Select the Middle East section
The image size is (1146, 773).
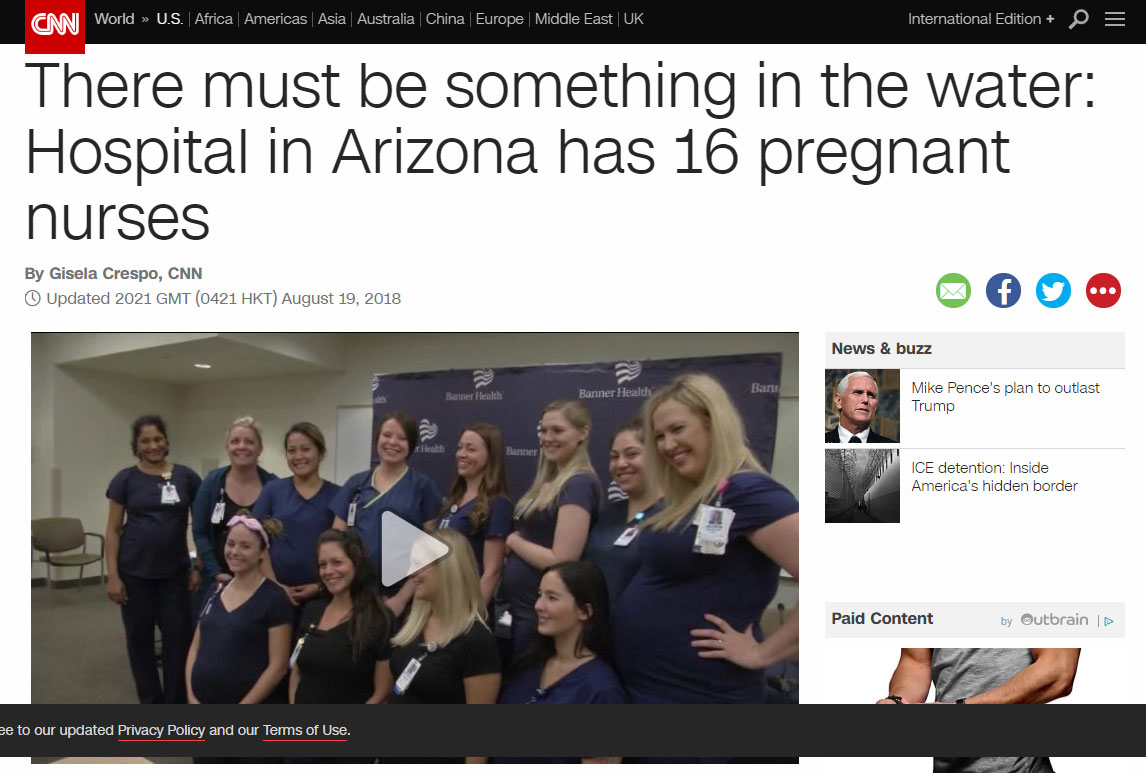(x=573, y=19)
